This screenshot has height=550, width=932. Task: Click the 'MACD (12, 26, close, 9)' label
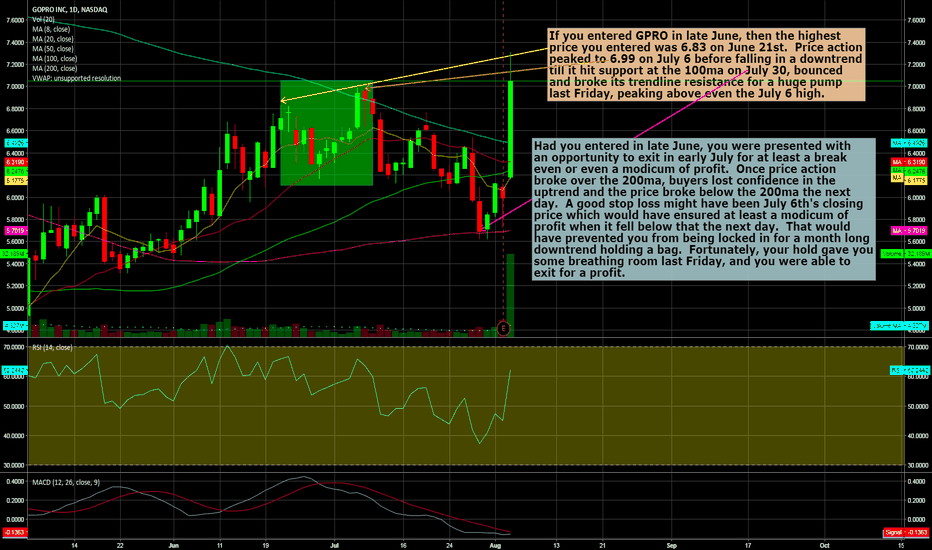pyautogui.click(x=66, y=482)
